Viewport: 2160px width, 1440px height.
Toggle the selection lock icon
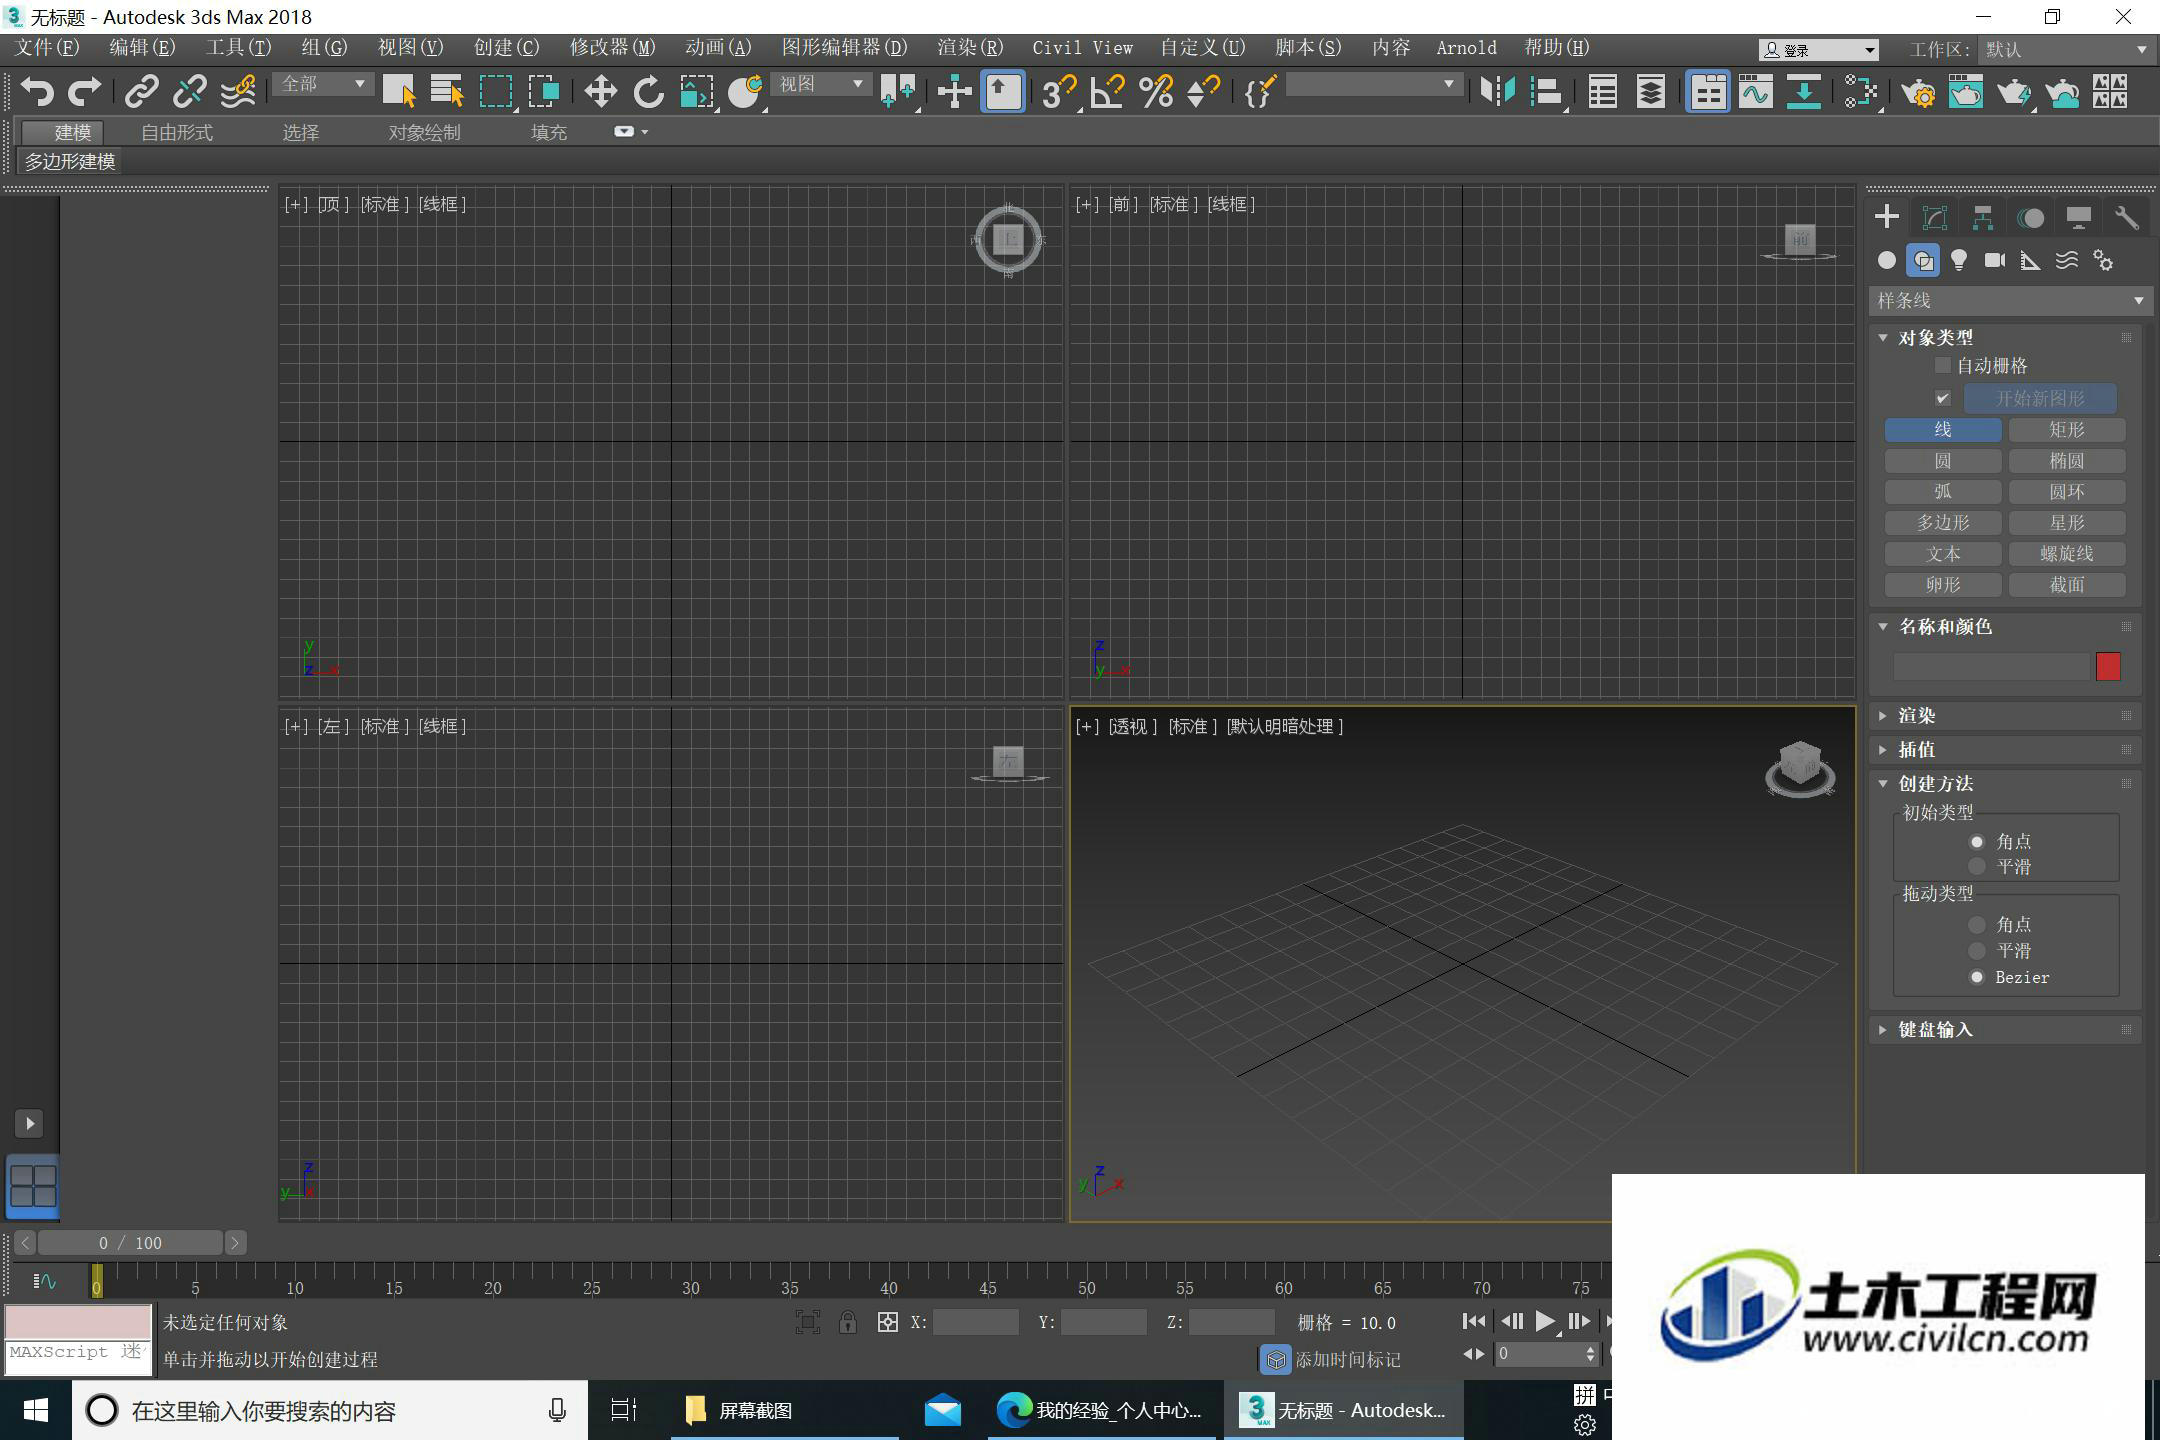click(847, 1322)
